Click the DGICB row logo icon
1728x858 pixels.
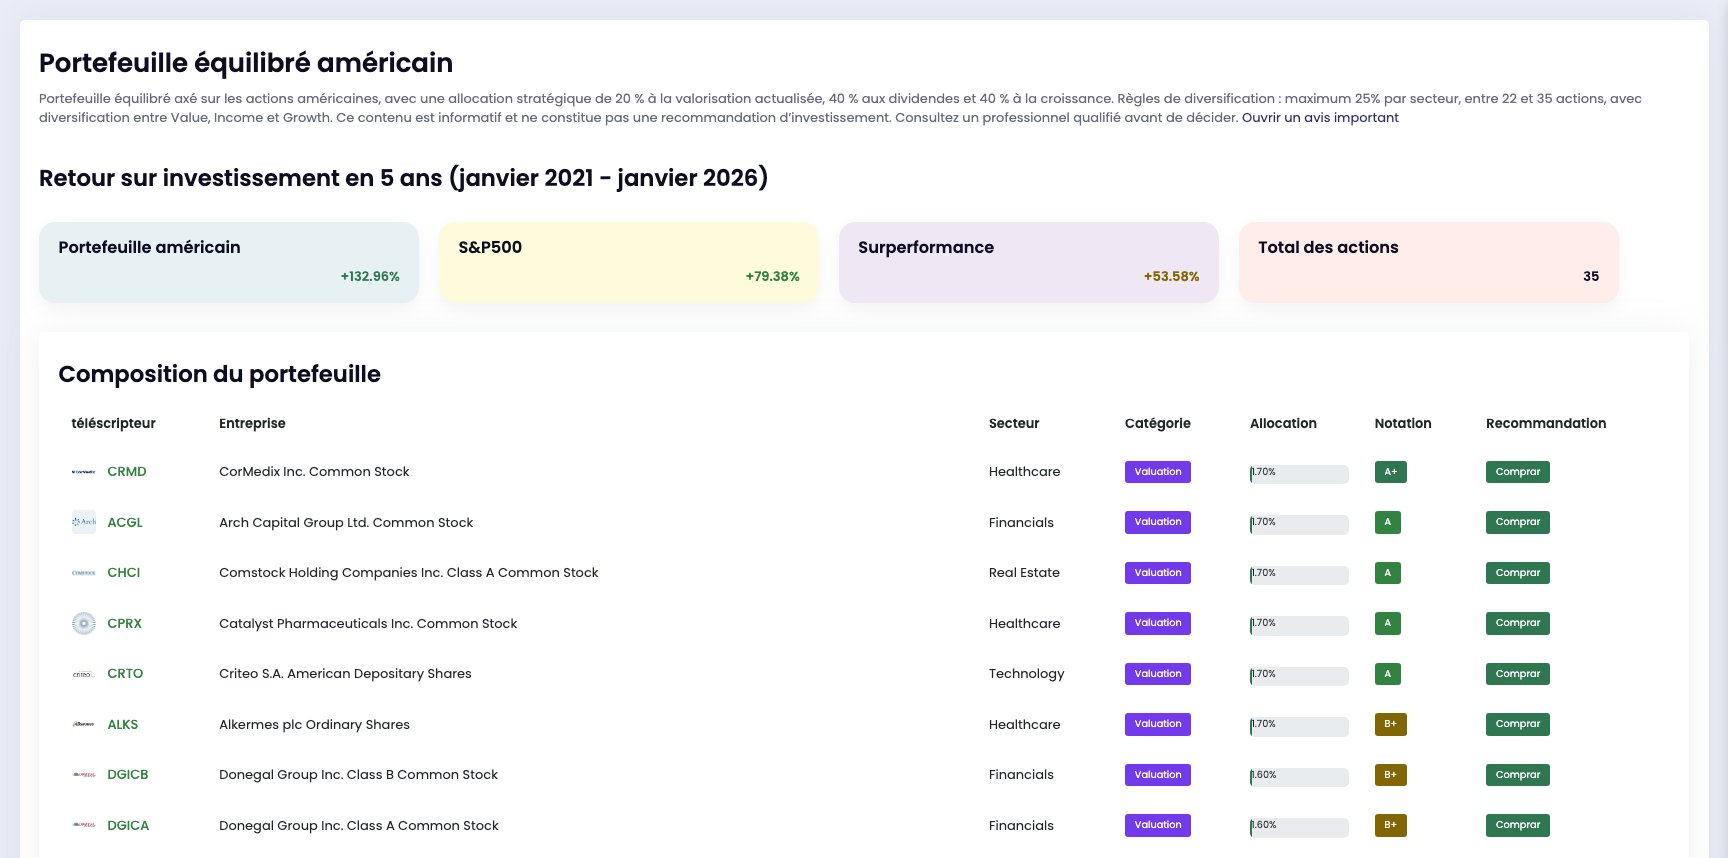coord(84,775)
